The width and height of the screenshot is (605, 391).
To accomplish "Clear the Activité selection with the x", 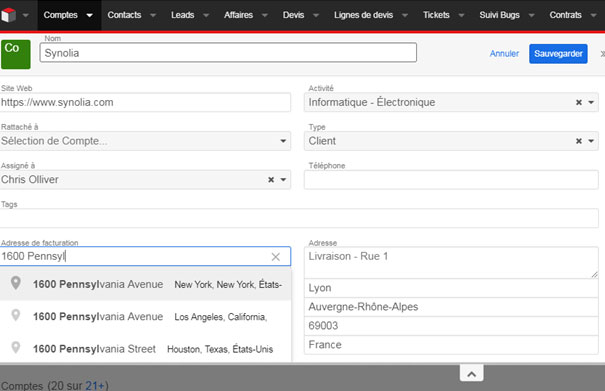I will coord(579,102).
